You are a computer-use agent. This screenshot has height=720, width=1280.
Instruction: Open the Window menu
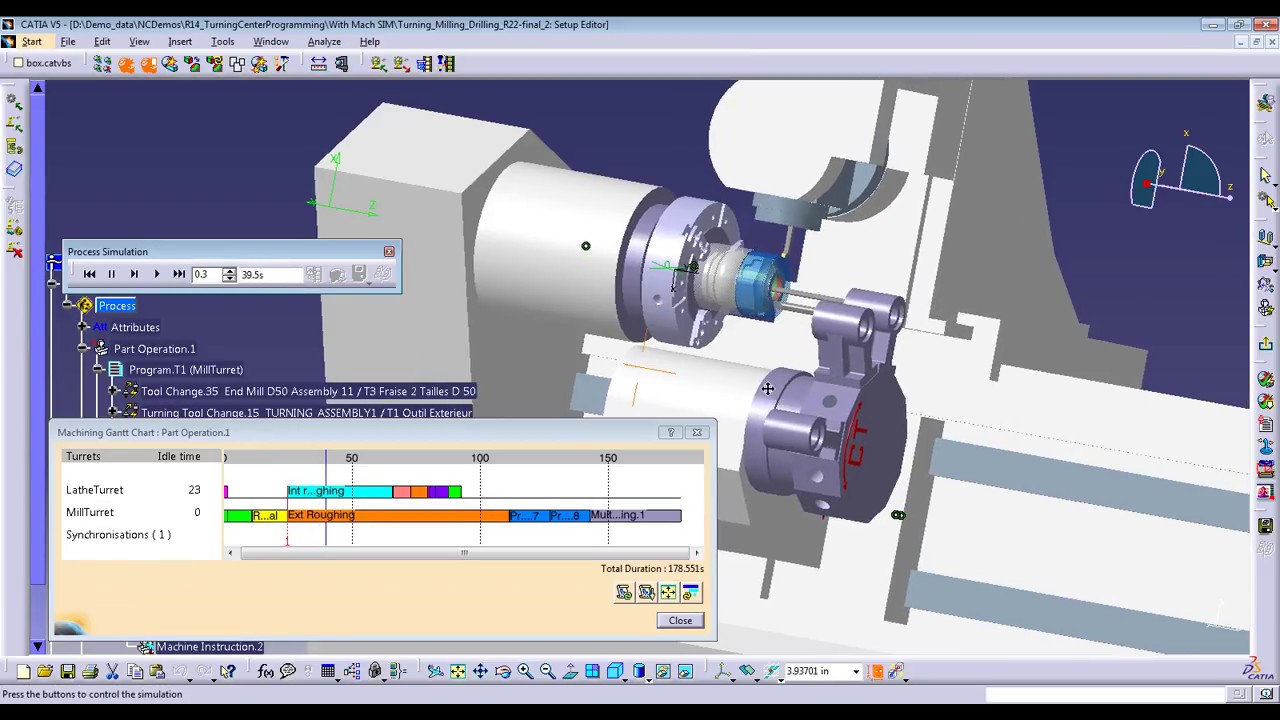point(270,42)
